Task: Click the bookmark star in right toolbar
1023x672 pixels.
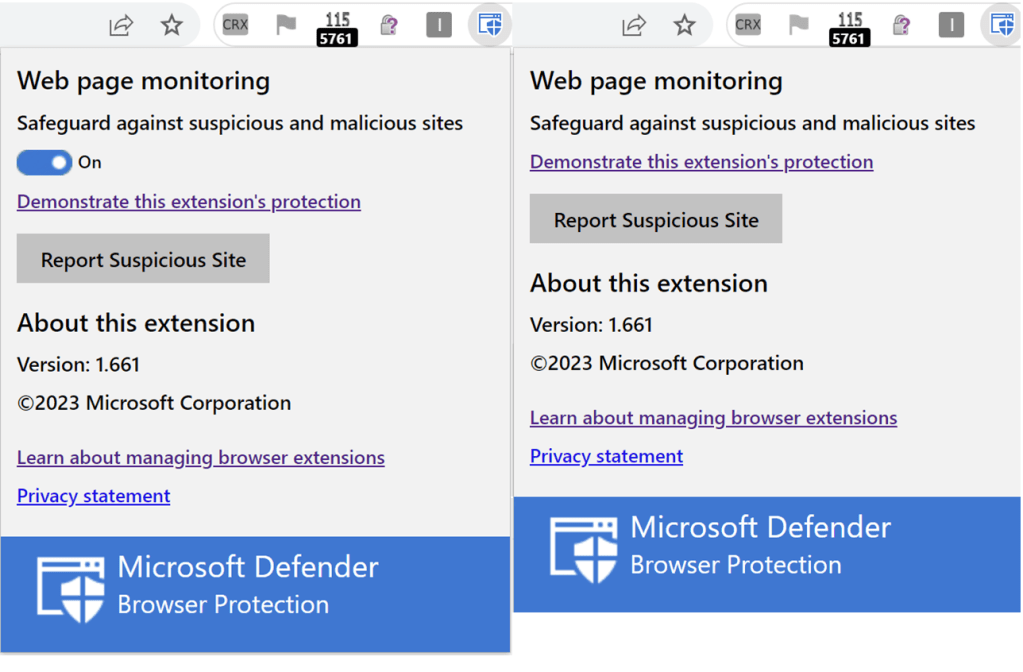Action: point(684,26)
